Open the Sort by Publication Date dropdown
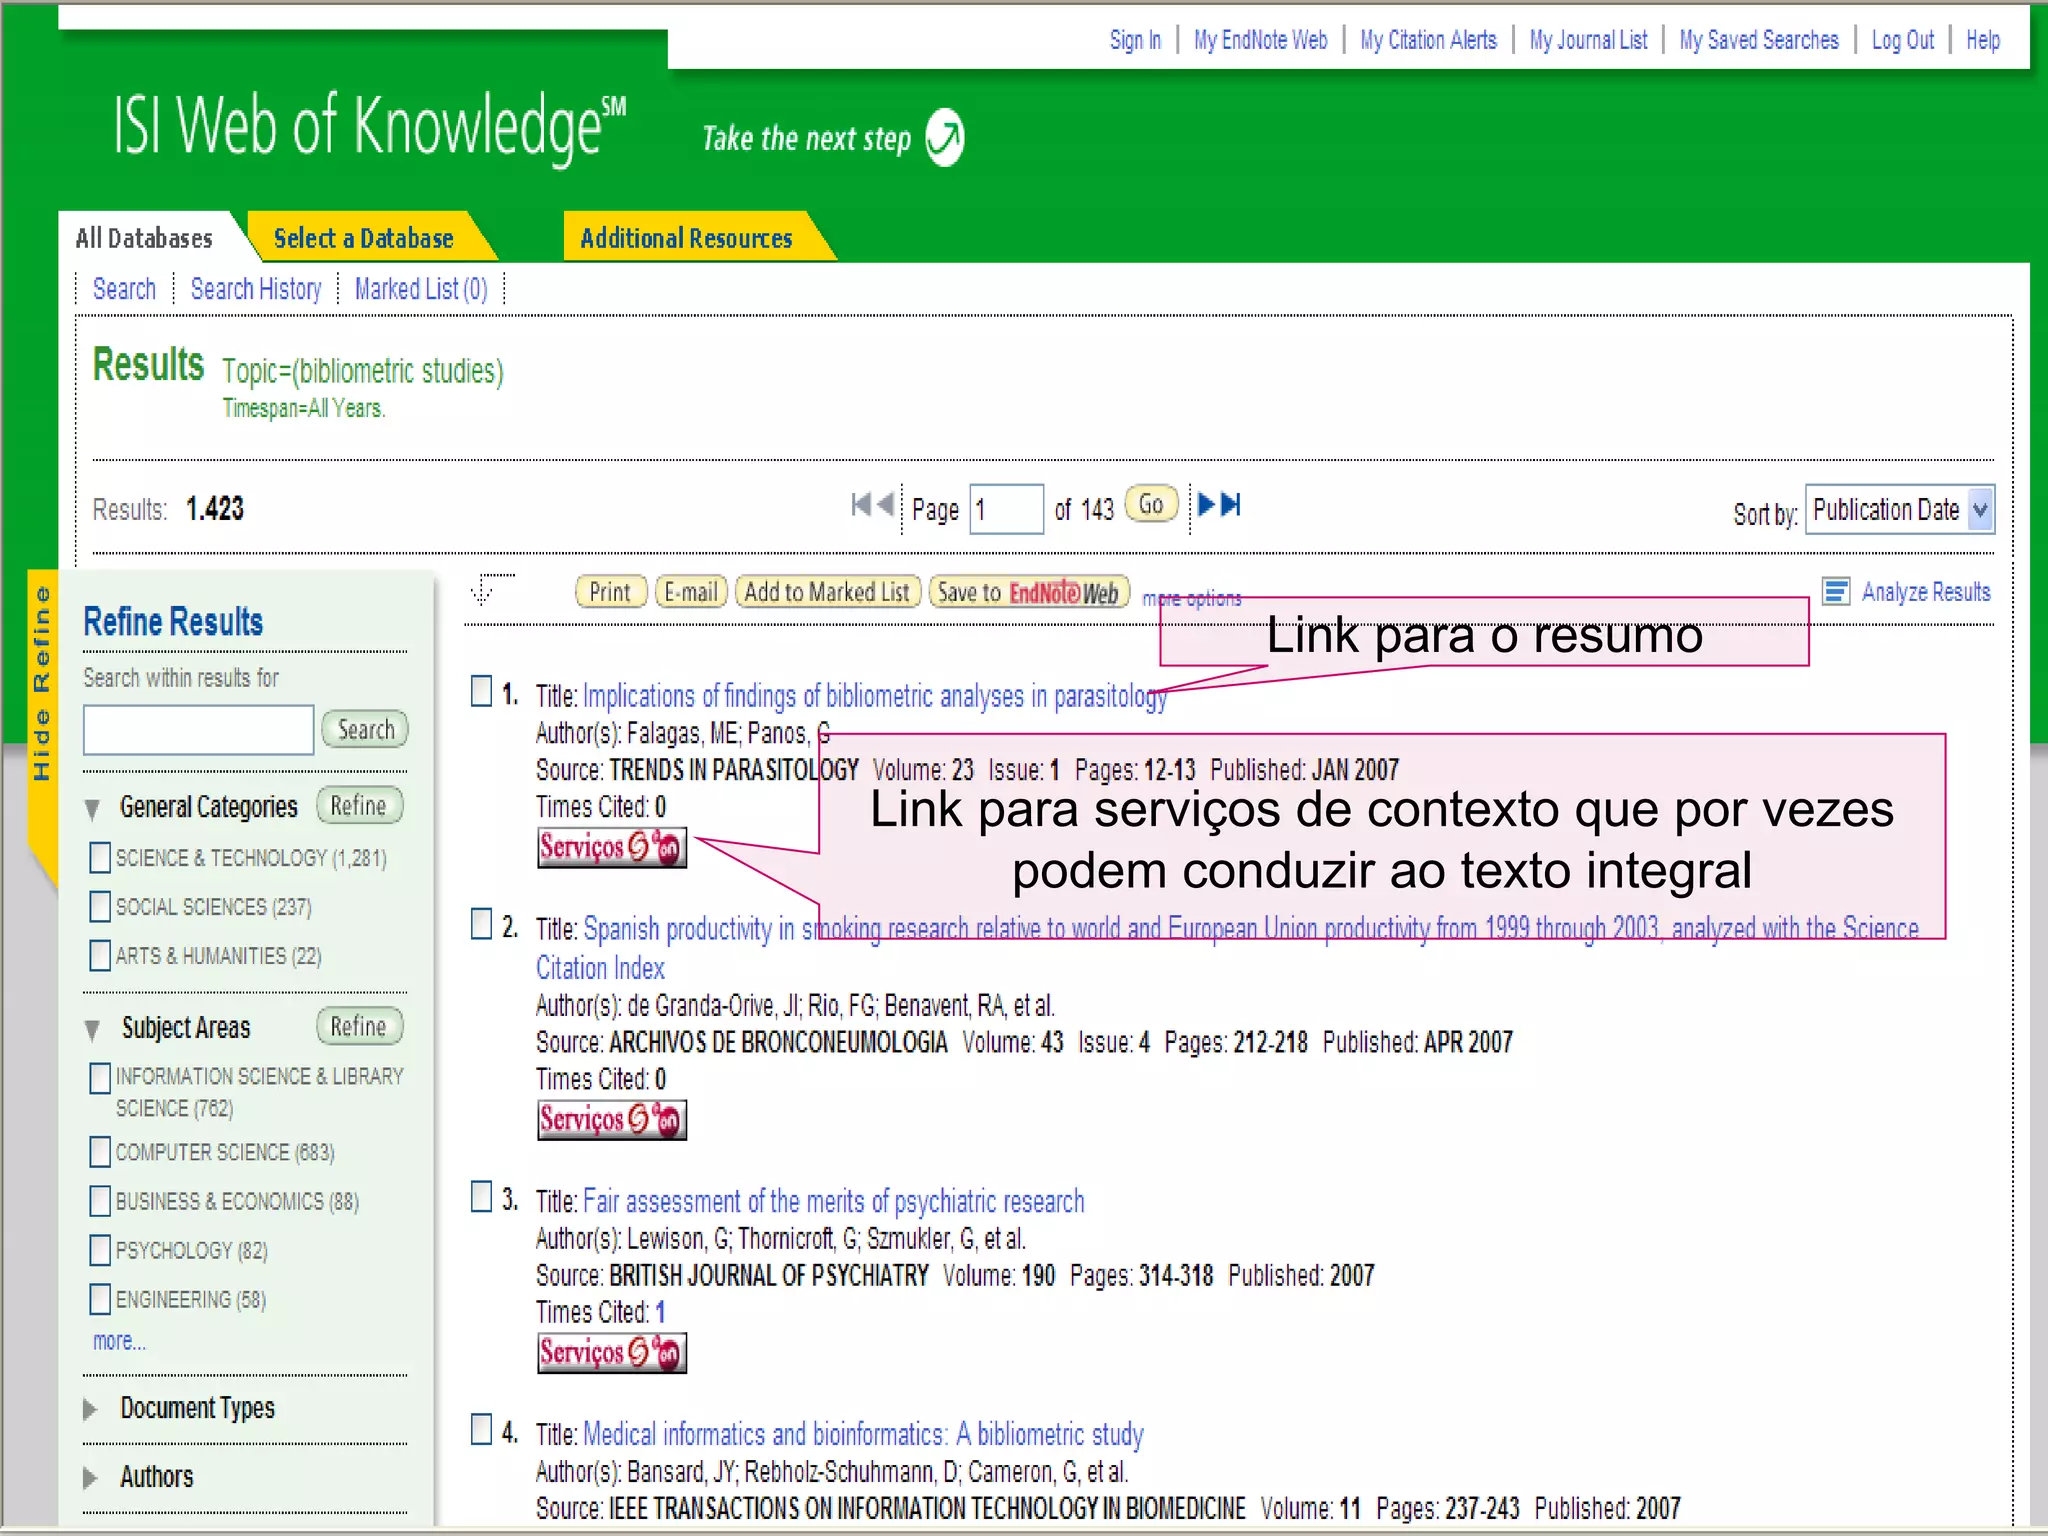The height and width of the screenshot is (1536, 2048). click(x=1900, y=510)
